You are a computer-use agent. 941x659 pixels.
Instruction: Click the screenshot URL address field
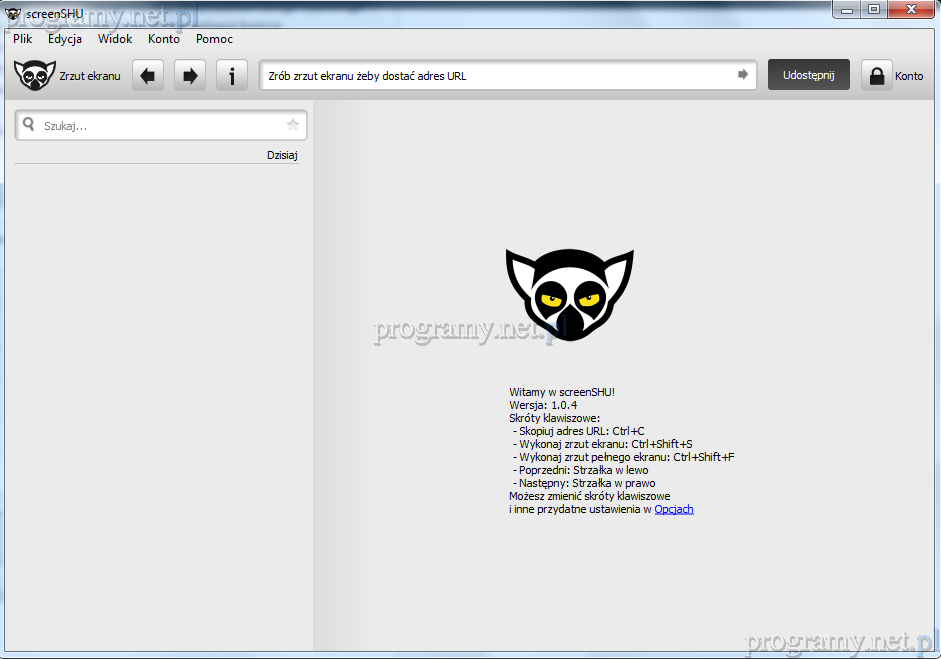click(495, 76)
